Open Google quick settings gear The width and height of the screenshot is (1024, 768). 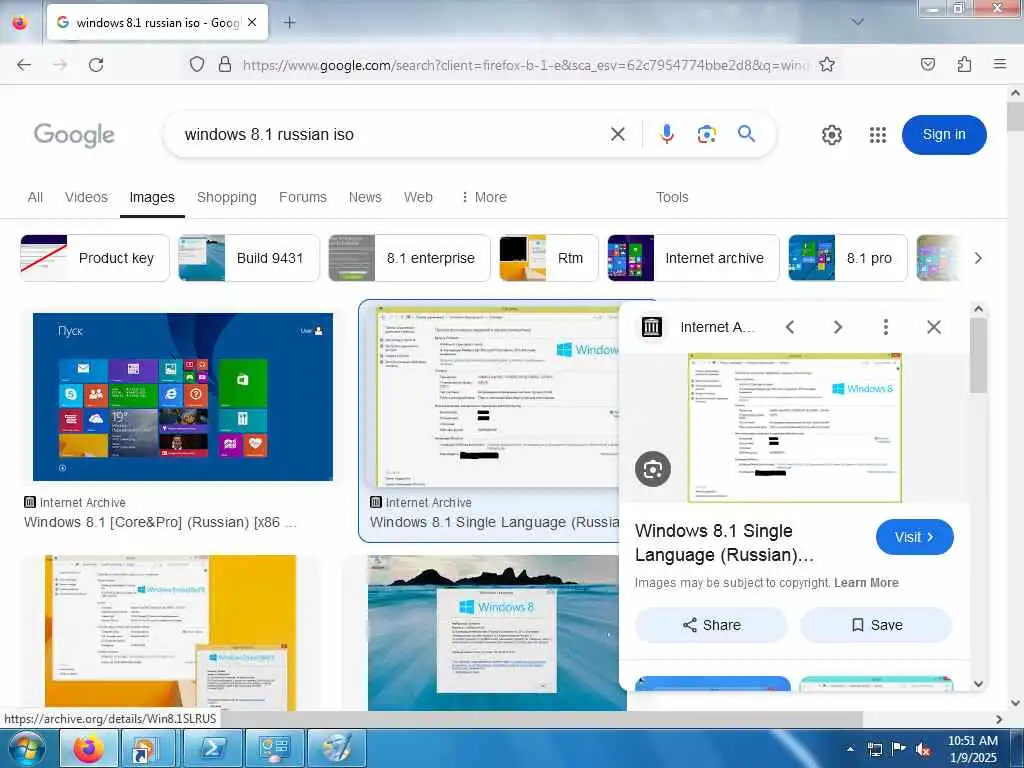(831, 135)
